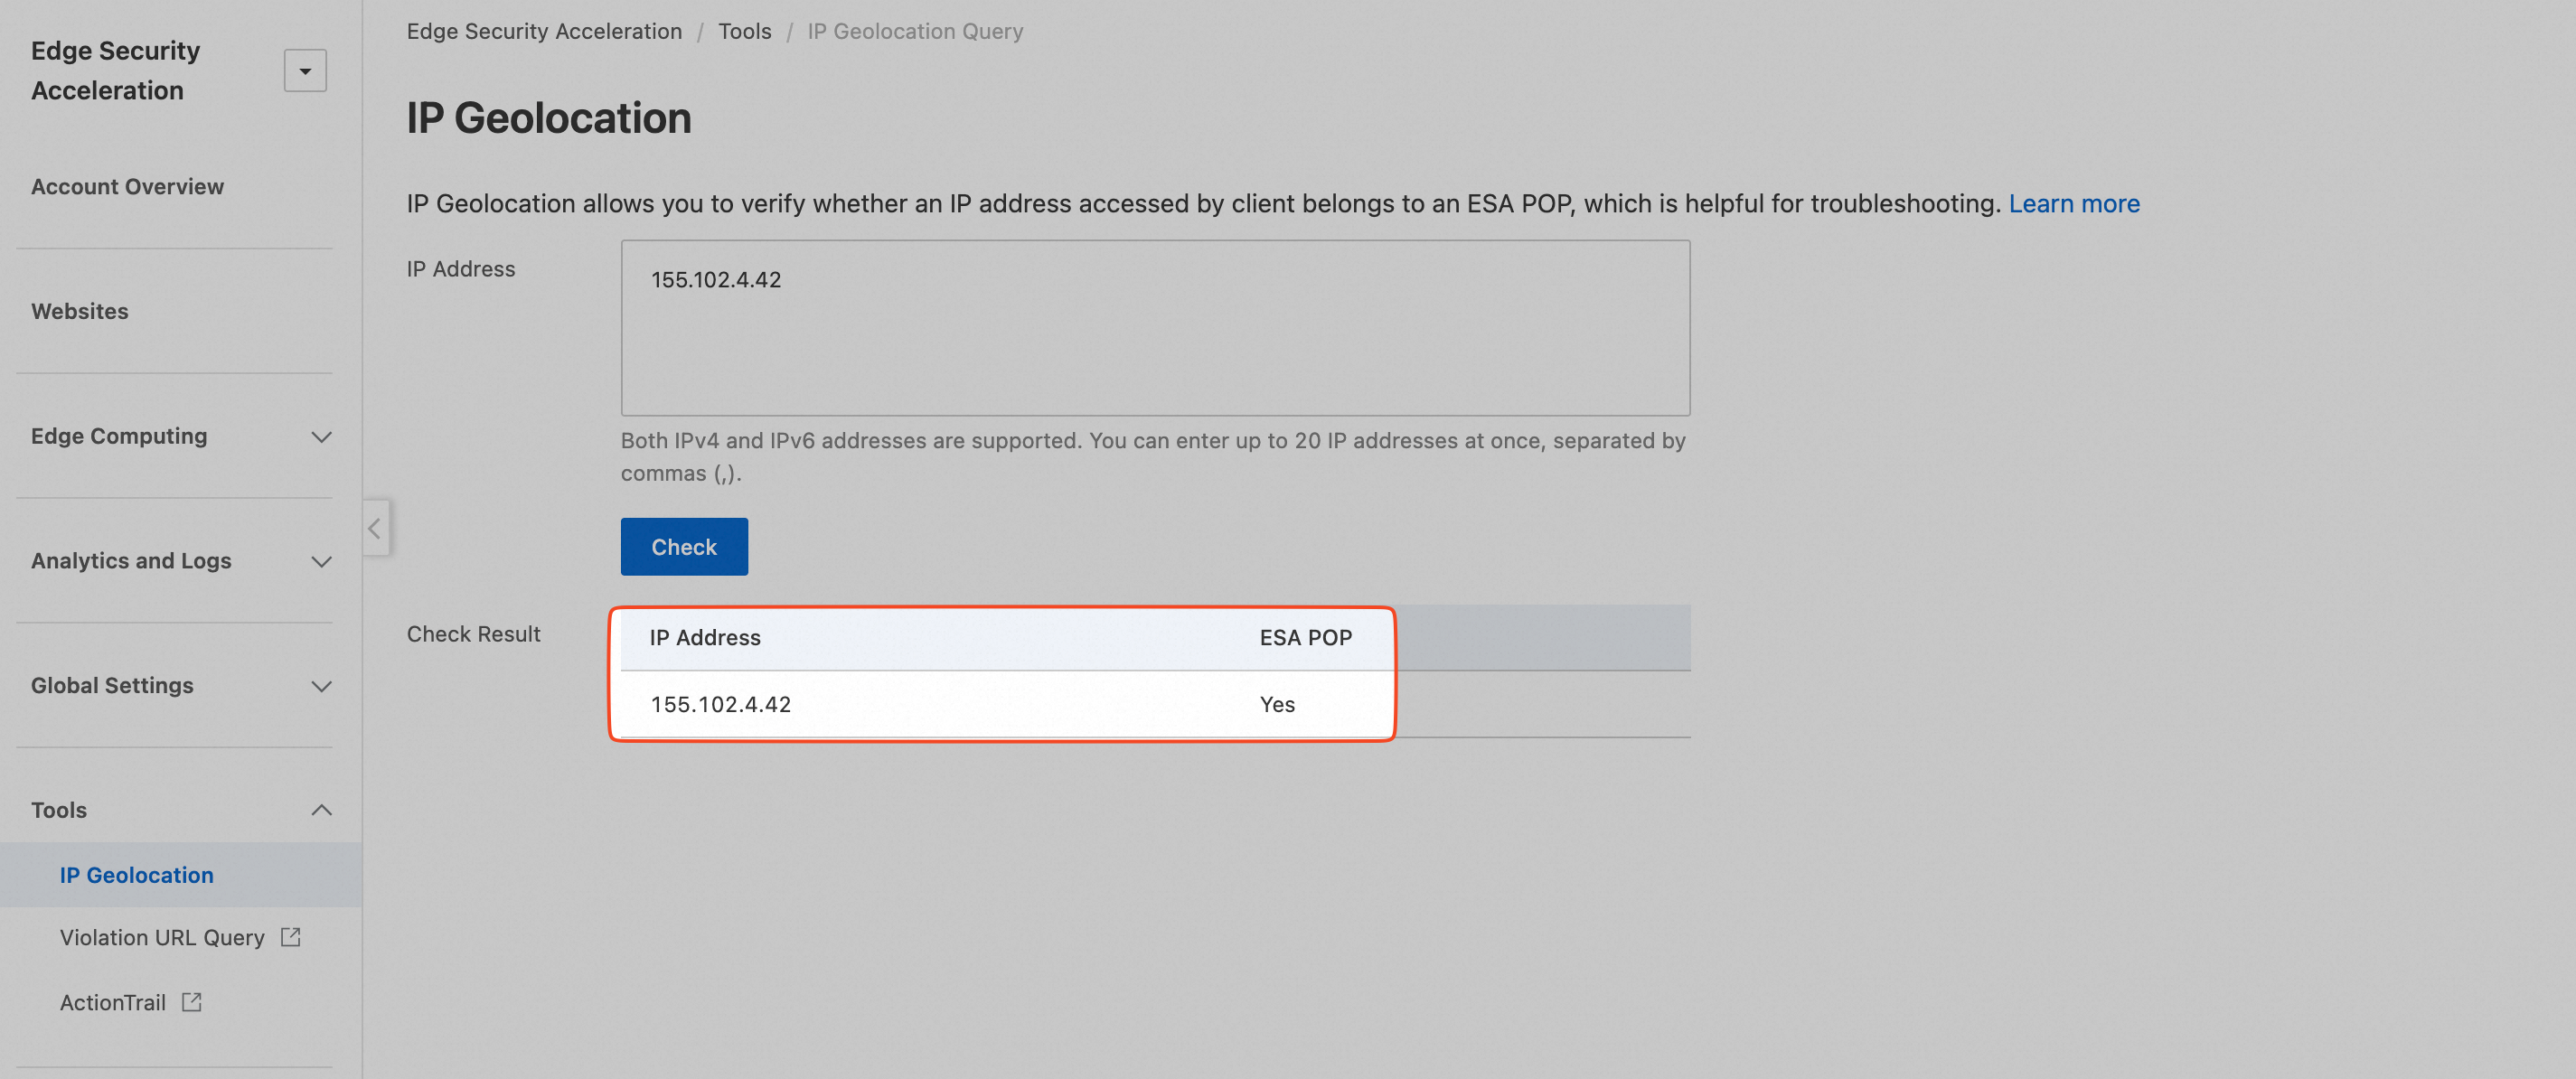Open the Violation URL Query tool
Screen dimensions: 2576x1079
162,938
